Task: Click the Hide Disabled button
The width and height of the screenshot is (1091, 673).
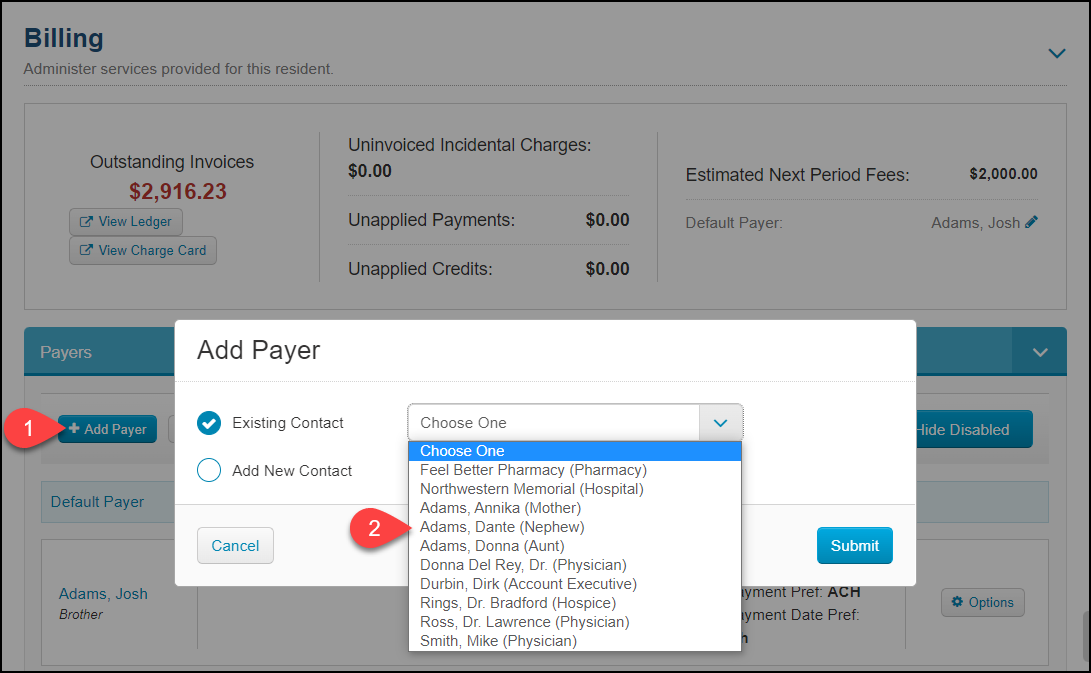Action: click(x=973, y=429)
